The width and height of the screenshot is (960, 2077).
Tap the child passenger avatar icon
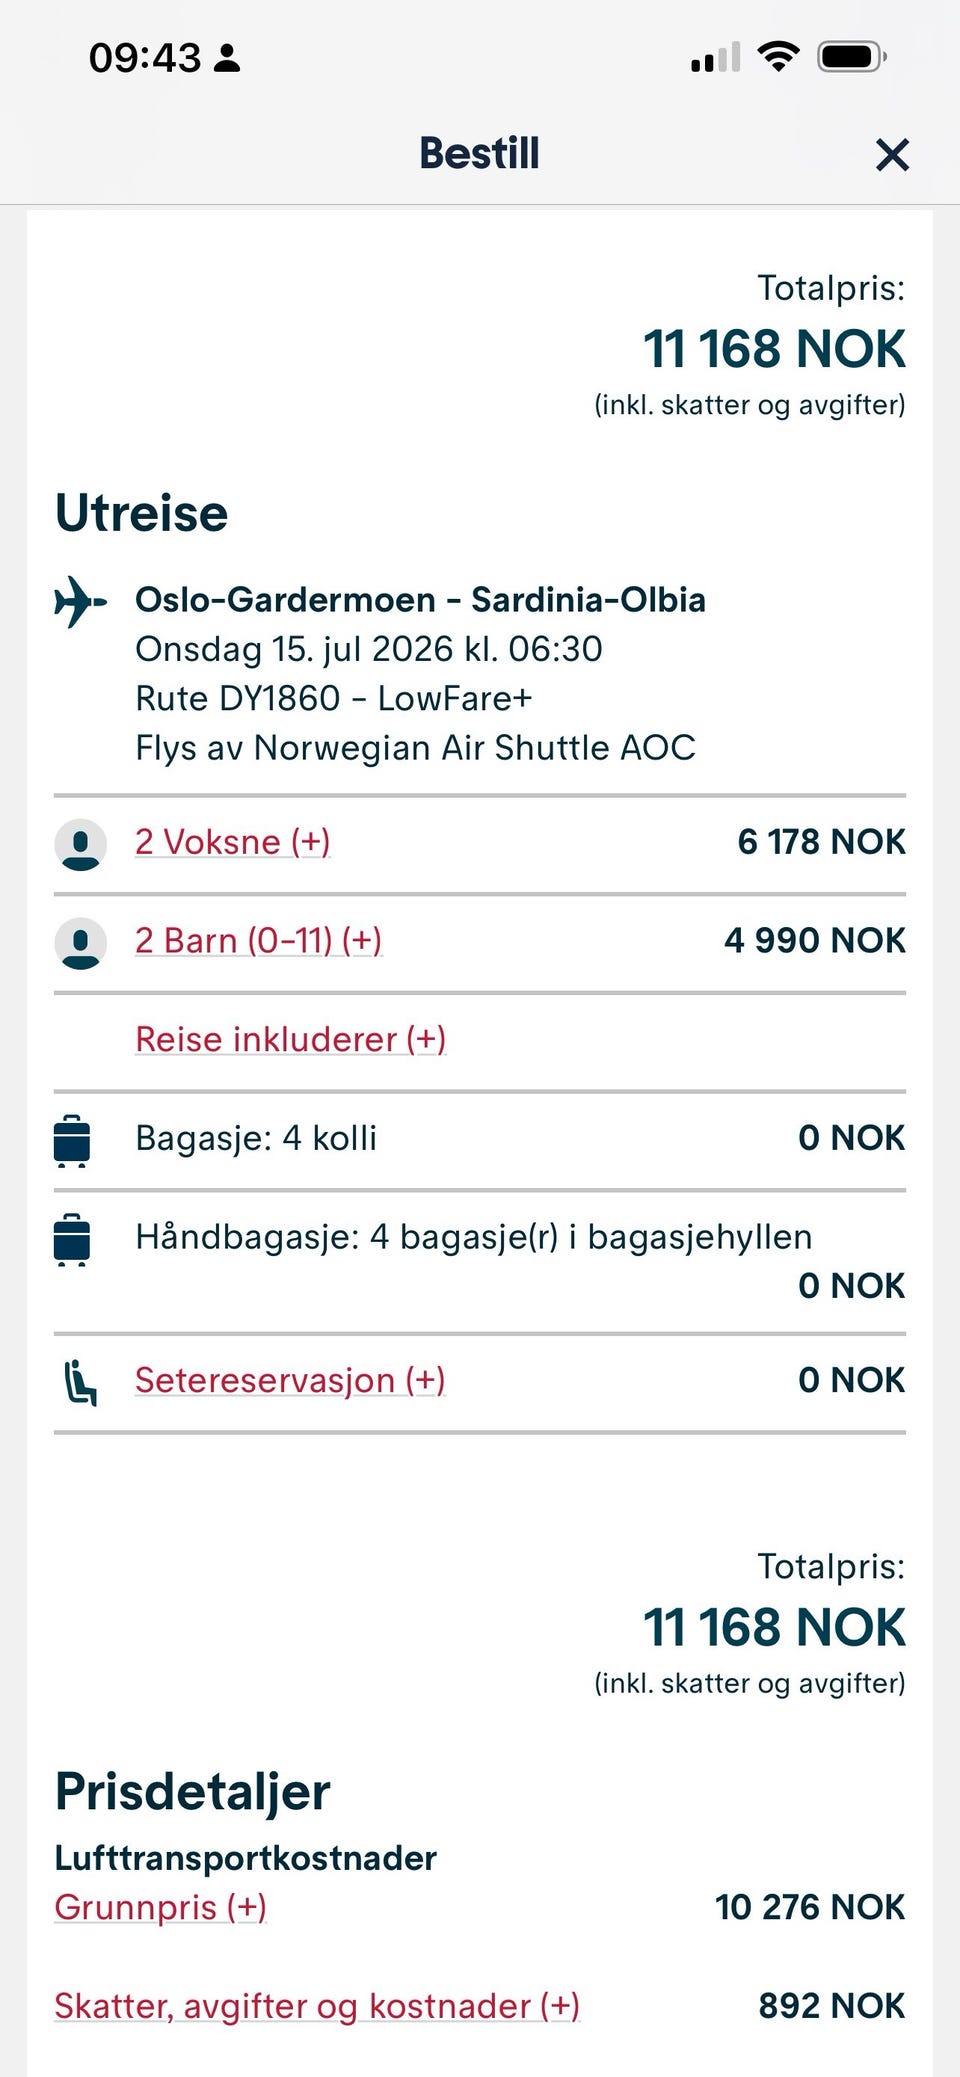click(x=80, y=942)
